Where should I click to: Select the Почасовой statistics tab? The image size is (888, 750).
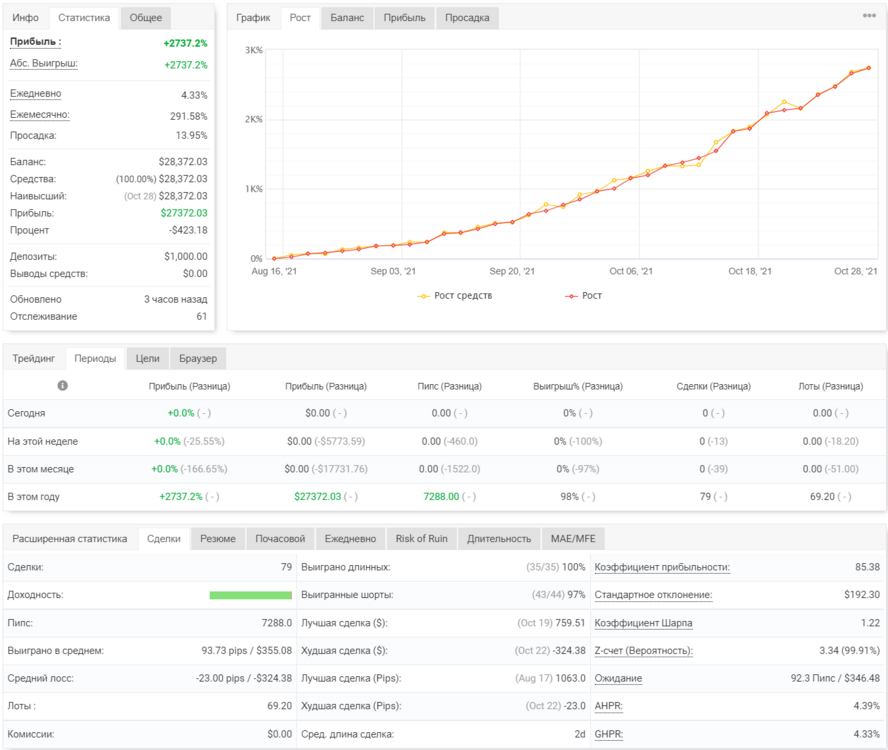click(280, 539)
